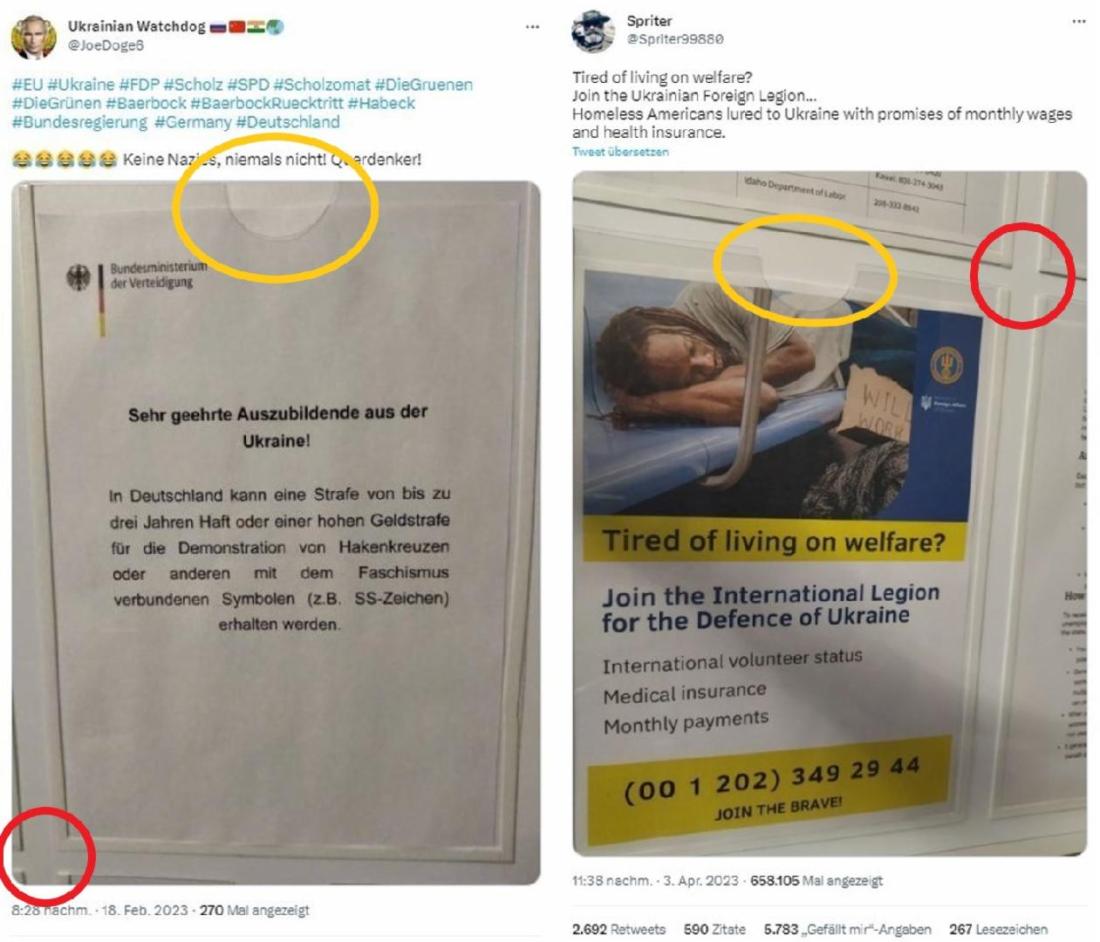The height and width of the screenshot is (942, 1100).
Task: Open the Bundesministerium letter image
Action: (276, 532)
